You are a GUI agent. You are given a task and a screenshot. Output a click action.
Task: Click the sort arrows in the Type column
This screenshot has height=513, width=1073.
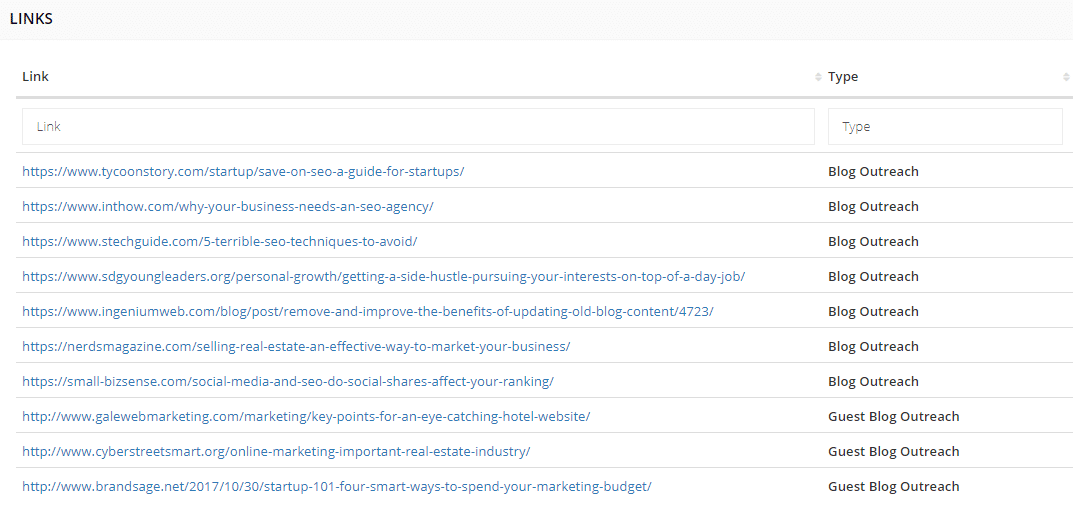point(1066,77)
